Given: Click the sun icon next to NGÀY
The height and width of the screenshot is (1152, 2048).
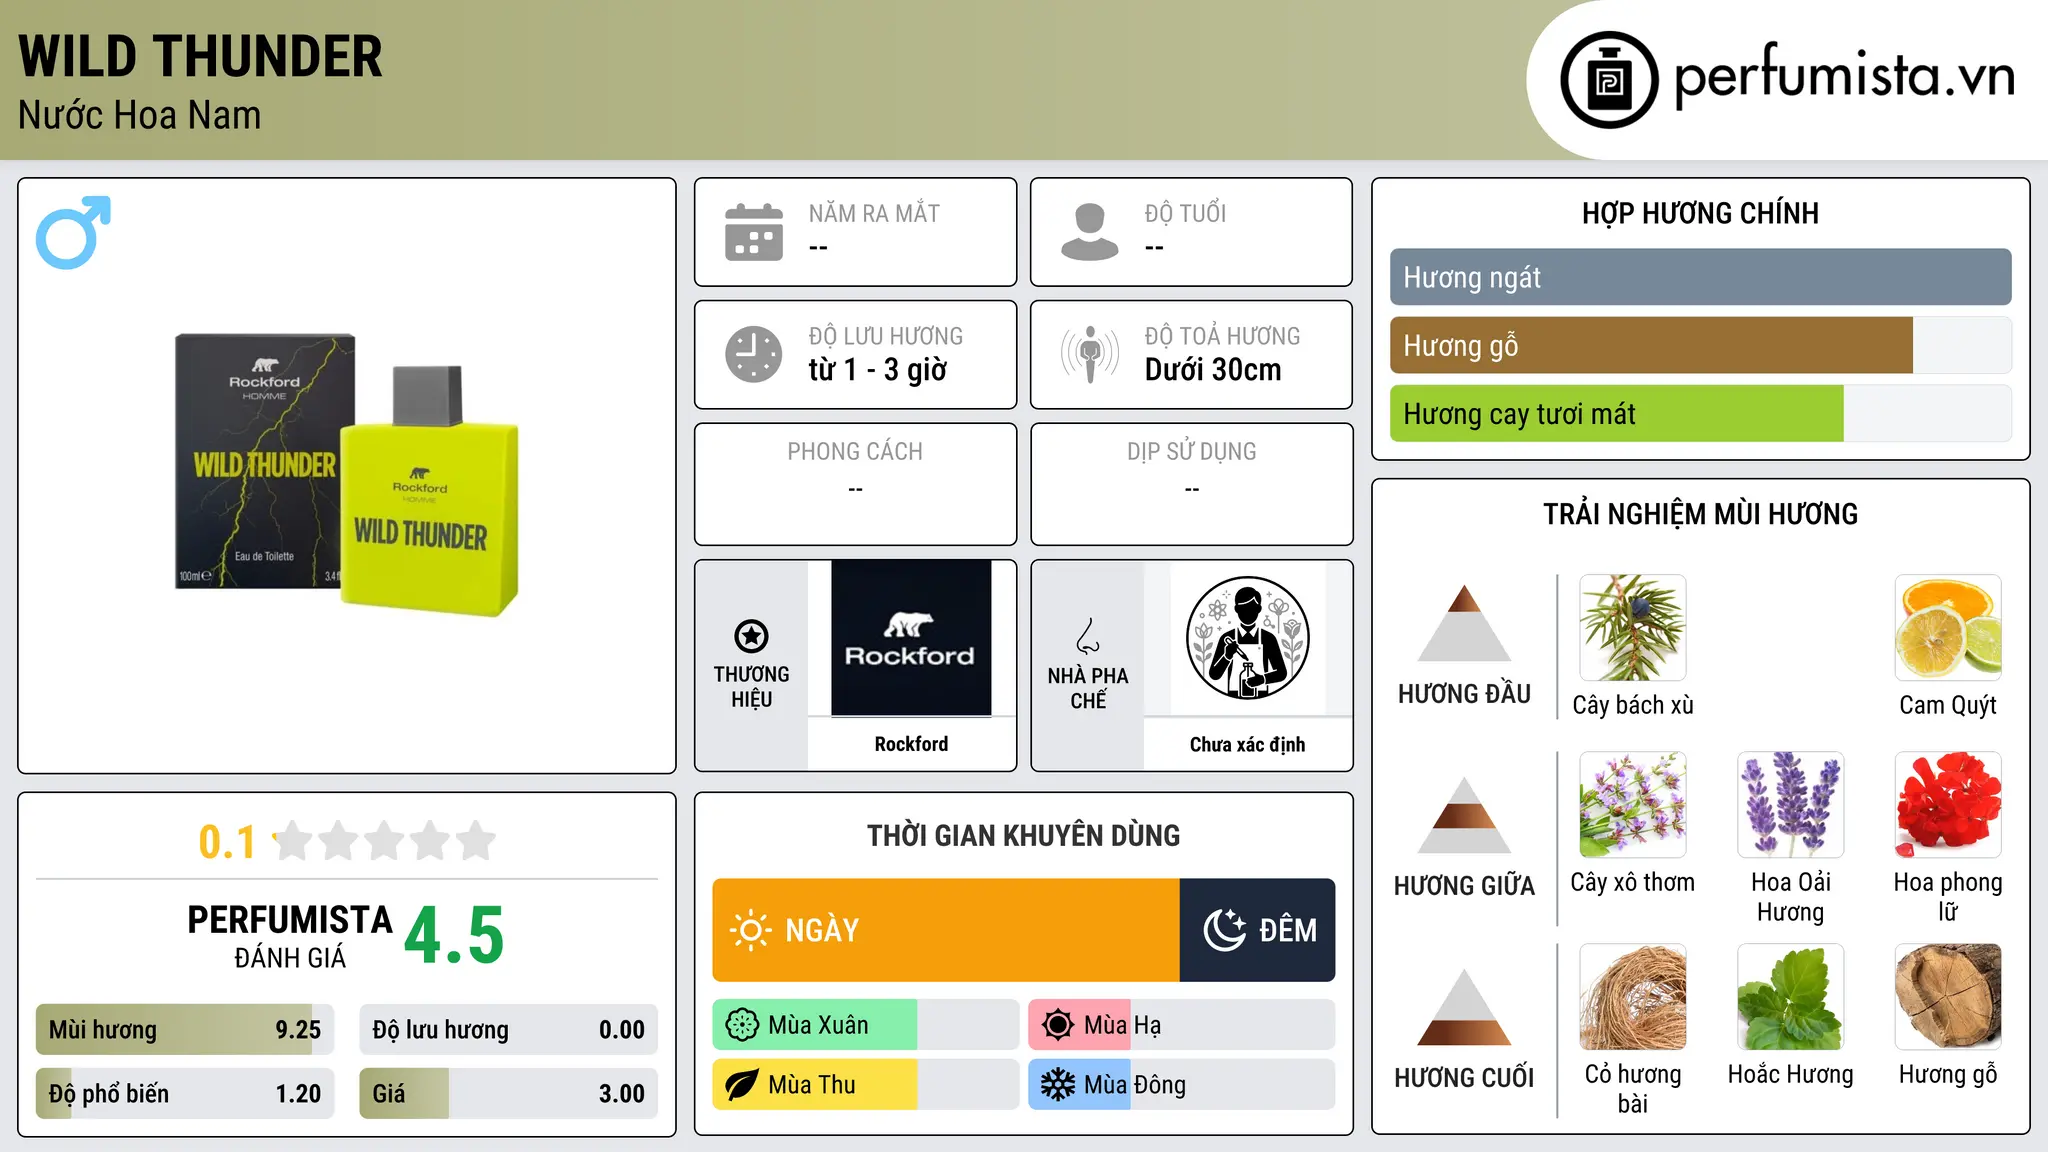Looking at the screenshot, I should 751,930.
